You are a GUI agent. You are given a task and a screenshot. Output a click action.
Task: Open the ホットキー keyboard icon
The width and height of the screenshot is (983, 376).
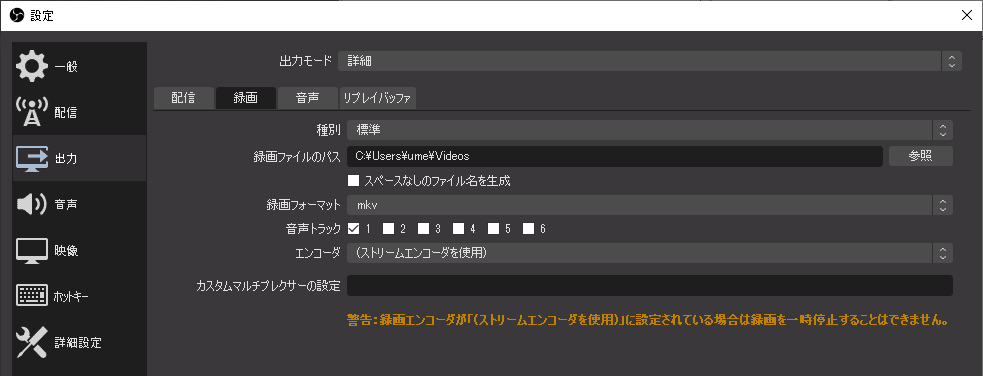(x=31, y=296)
